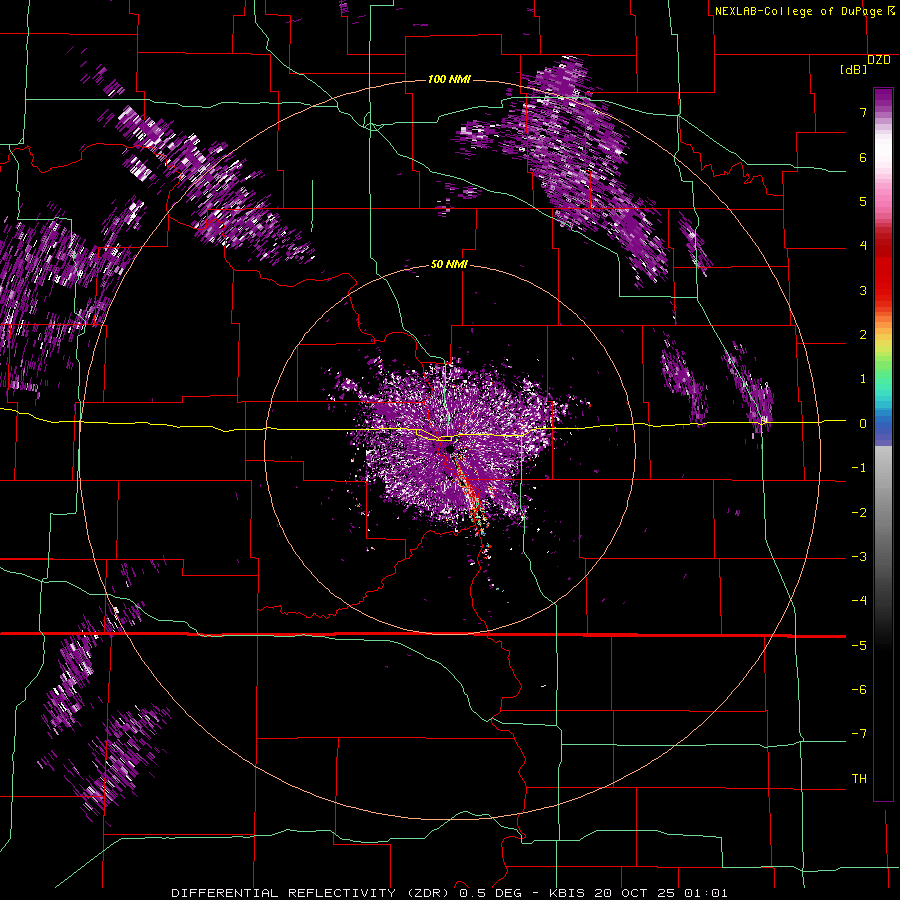Select the 7 dB scale tick label
900x900 pixels.
(x=863, y=112)
